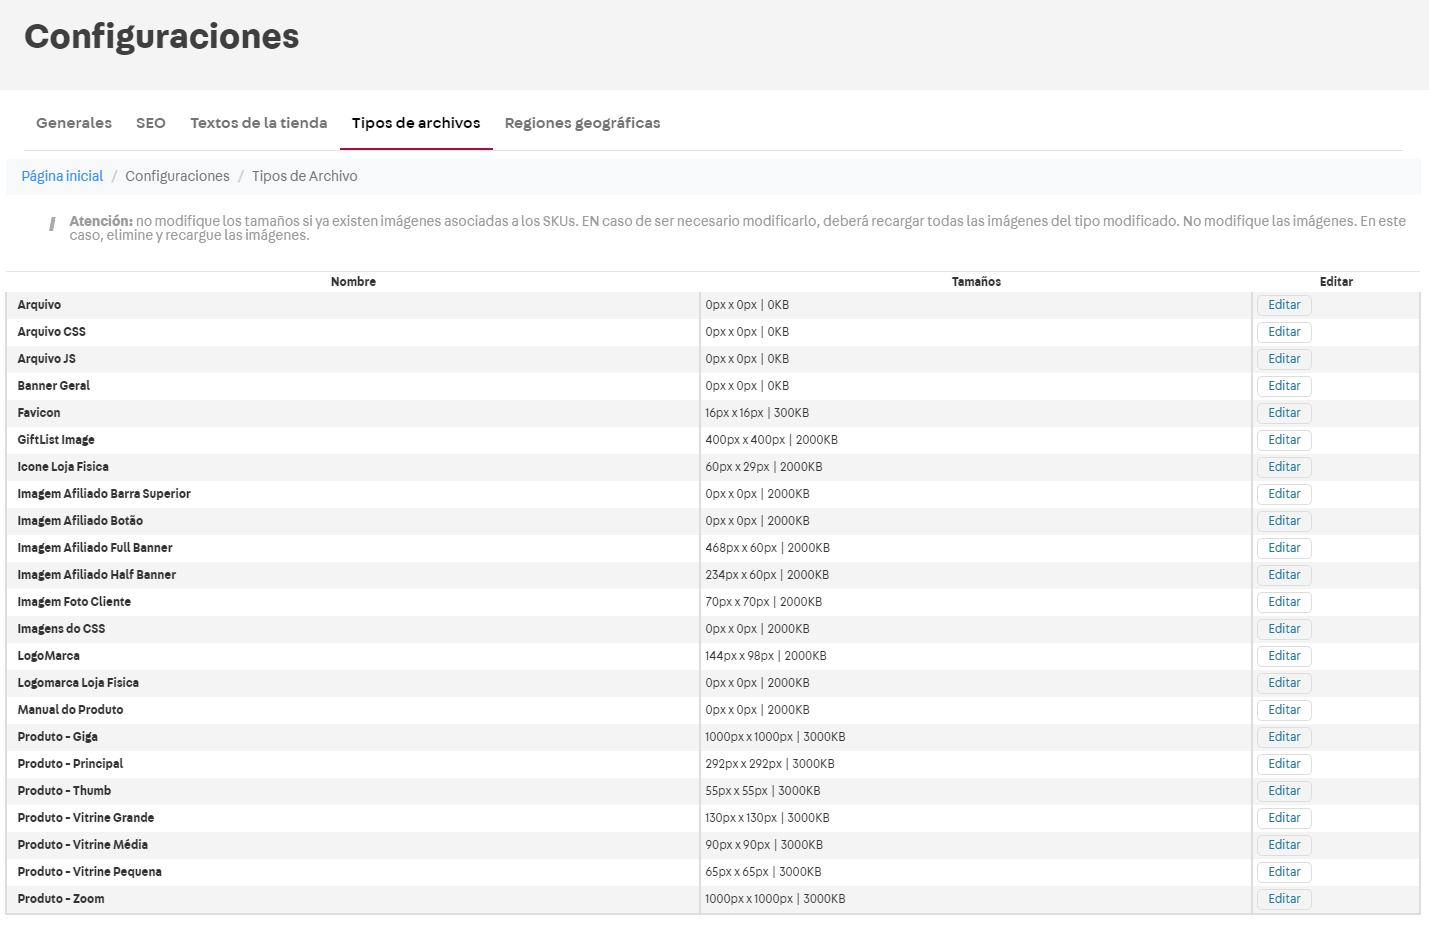Open the Generales tab
Screen dimensions: 1429x928
[x=74, y=123]
